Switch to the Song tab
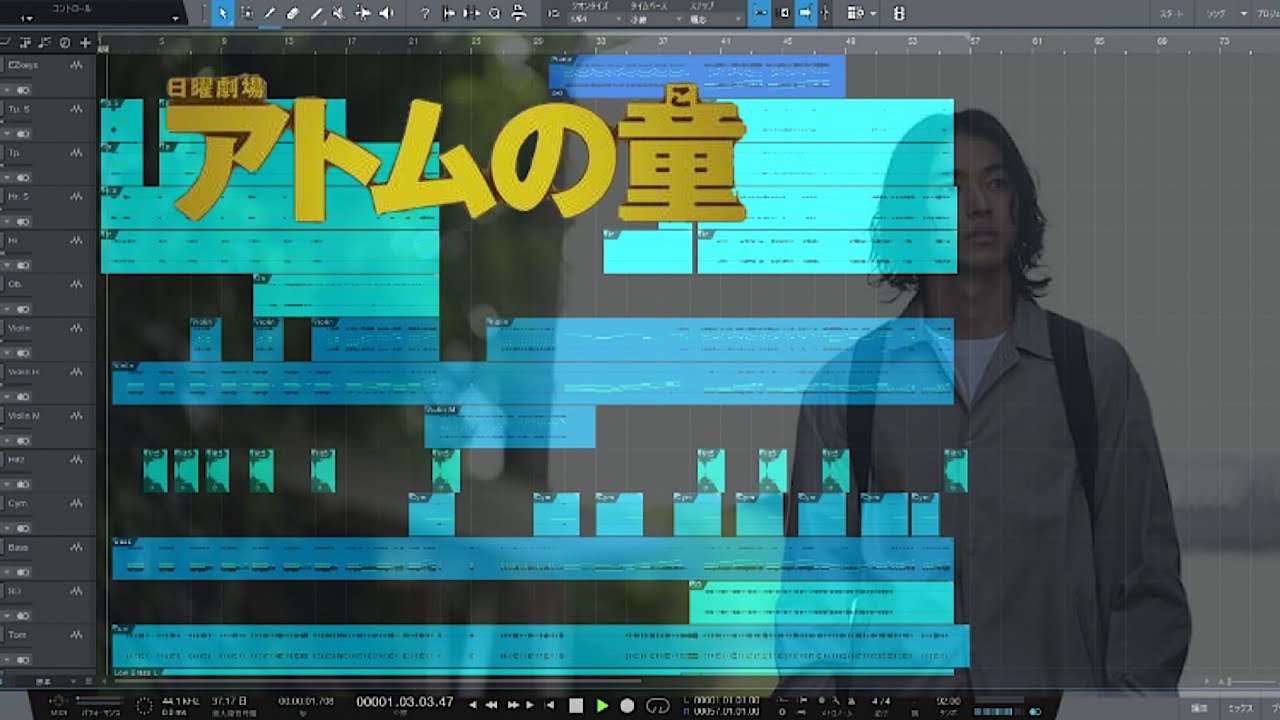The height and width of the screenshot is (720, 1280). tap(1217, 14)
